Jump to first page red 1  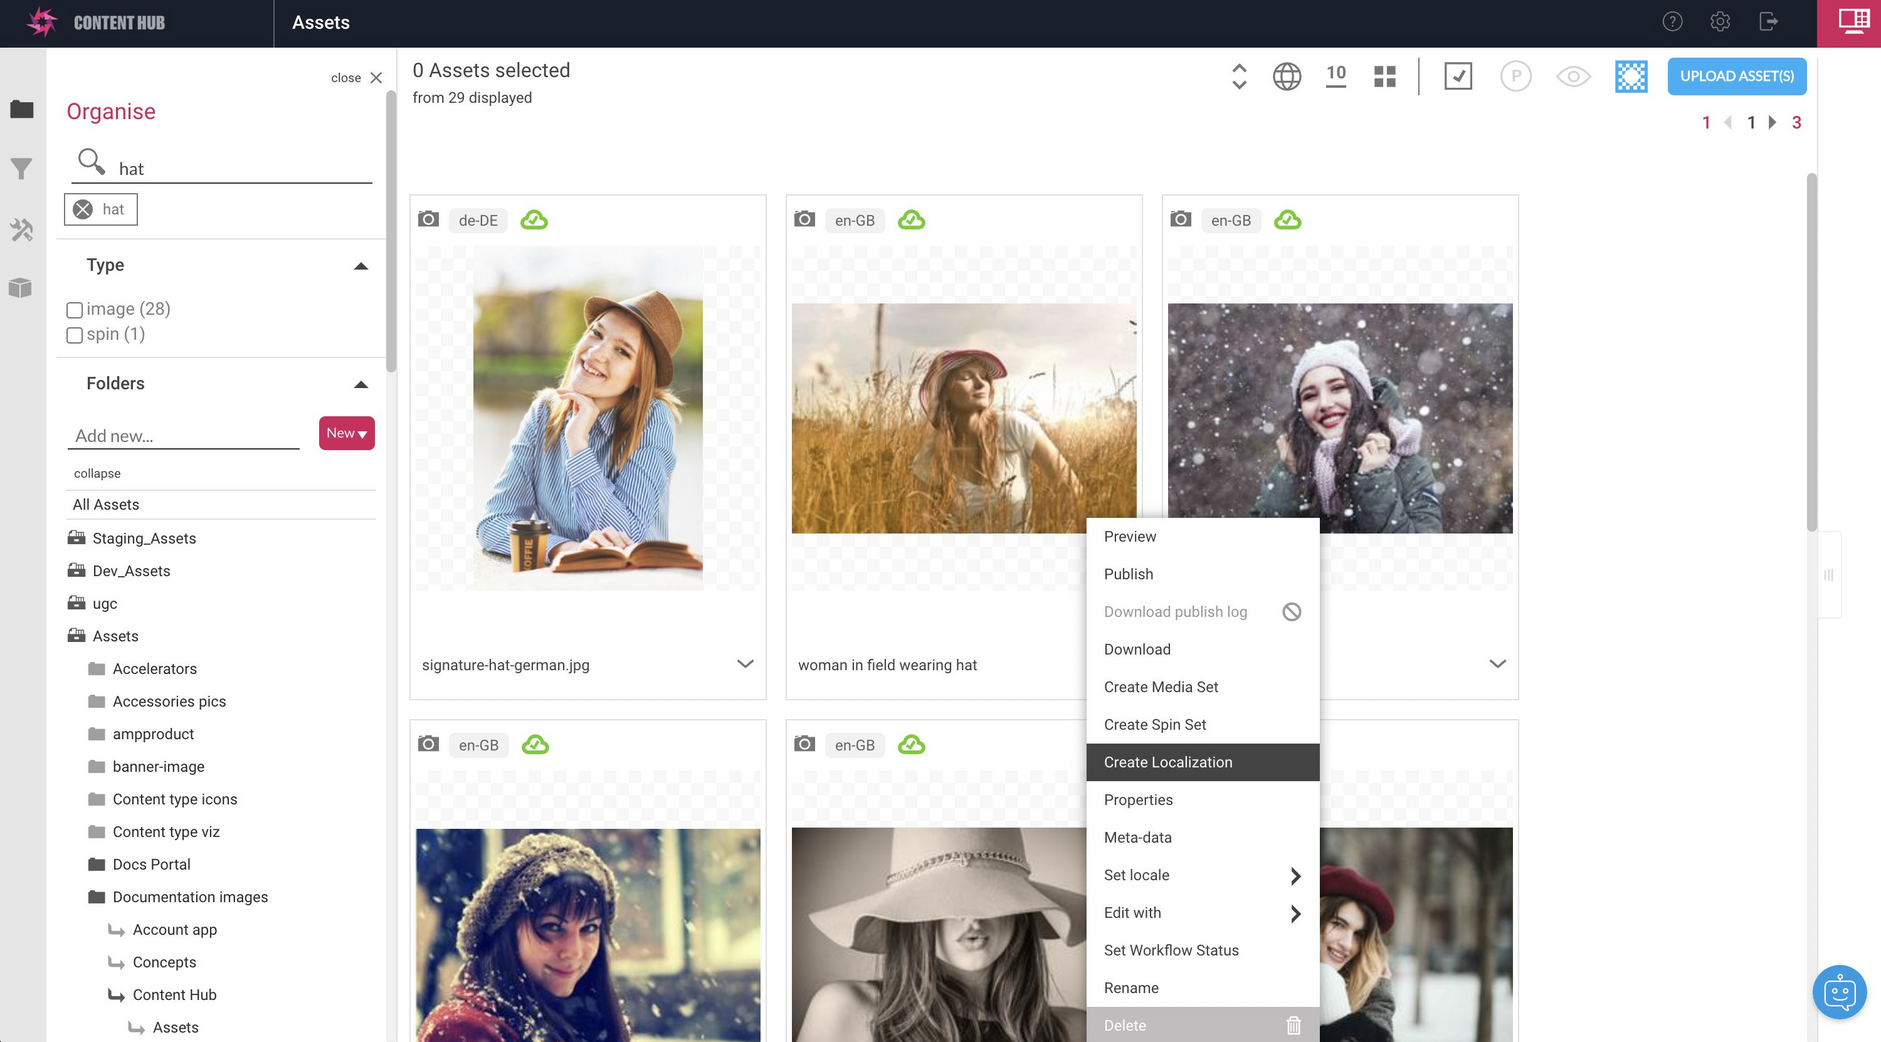click(1706, 123)
